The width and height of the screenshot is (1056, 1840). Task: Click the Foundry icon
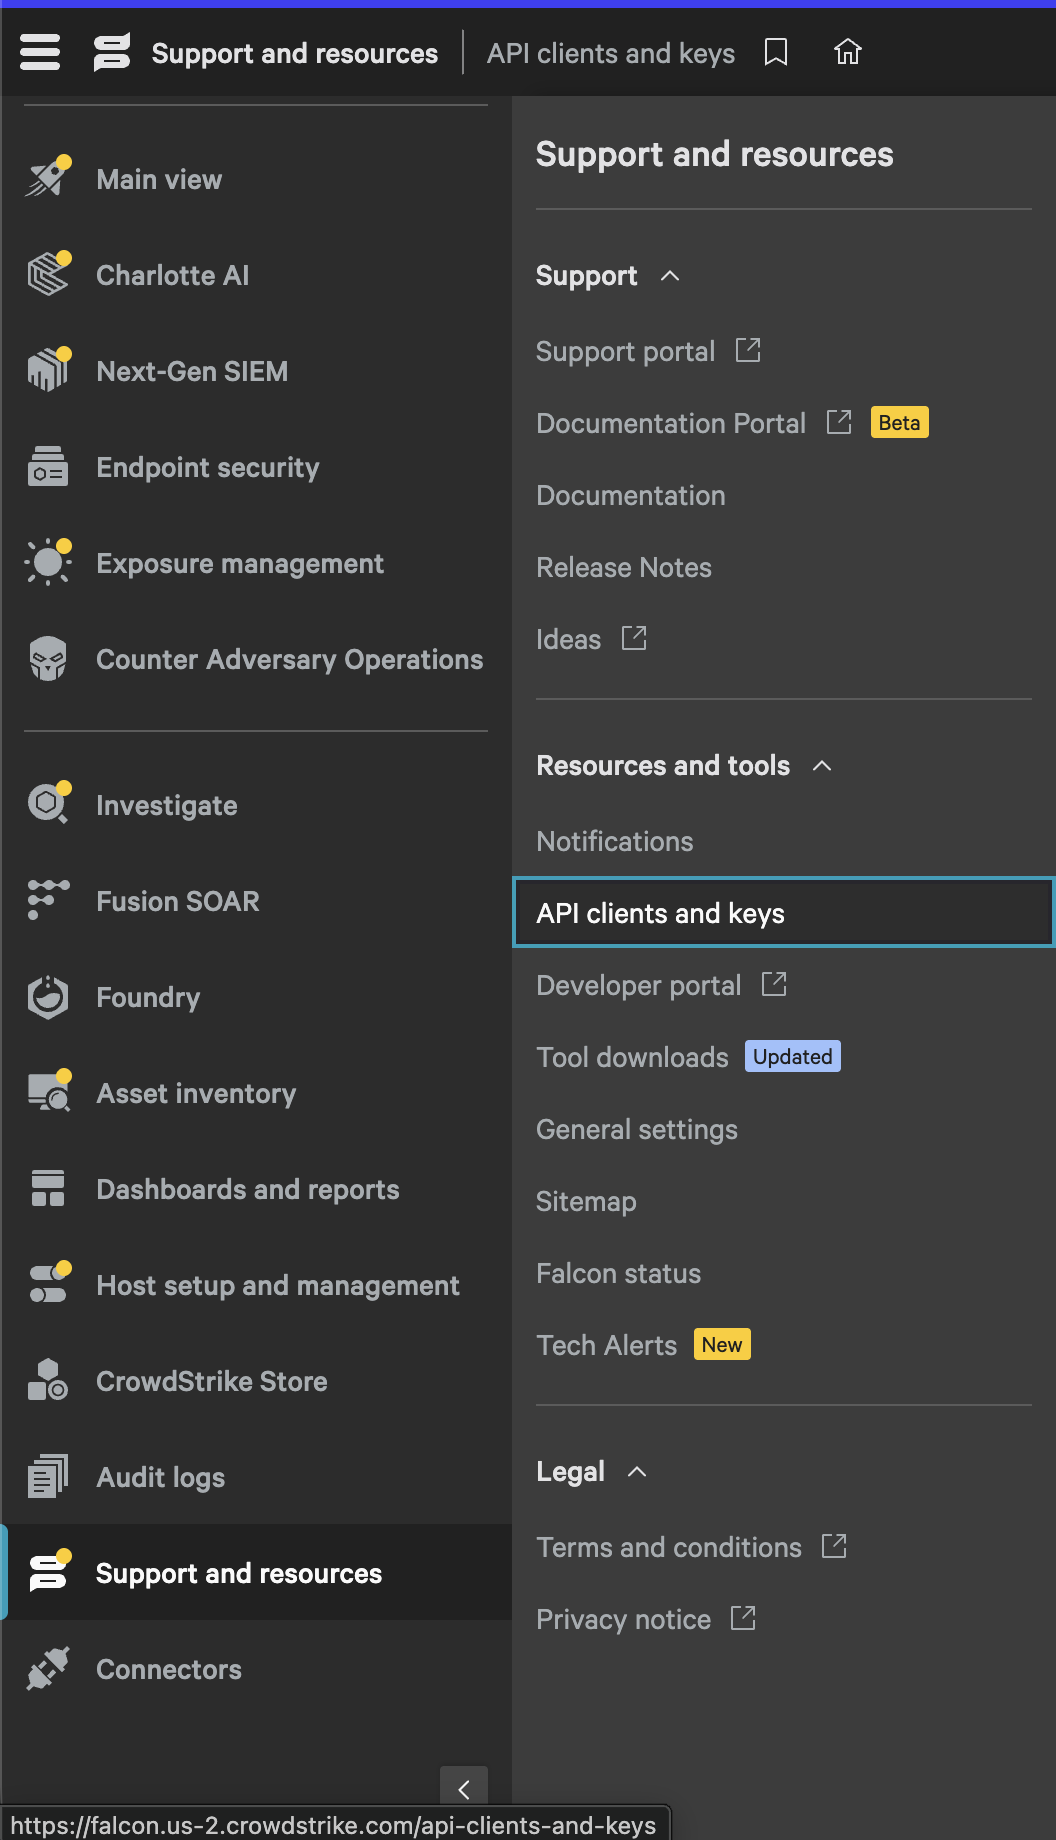pyautogui.click(x=48, y=996)
